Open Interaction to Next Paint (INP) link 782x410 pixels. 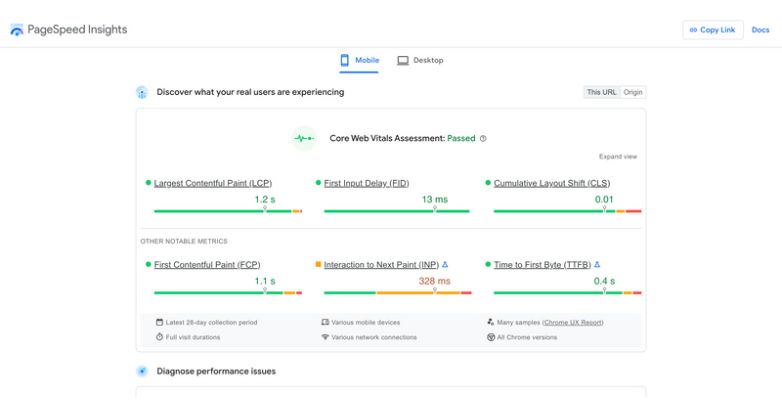[x=381, y=265]
